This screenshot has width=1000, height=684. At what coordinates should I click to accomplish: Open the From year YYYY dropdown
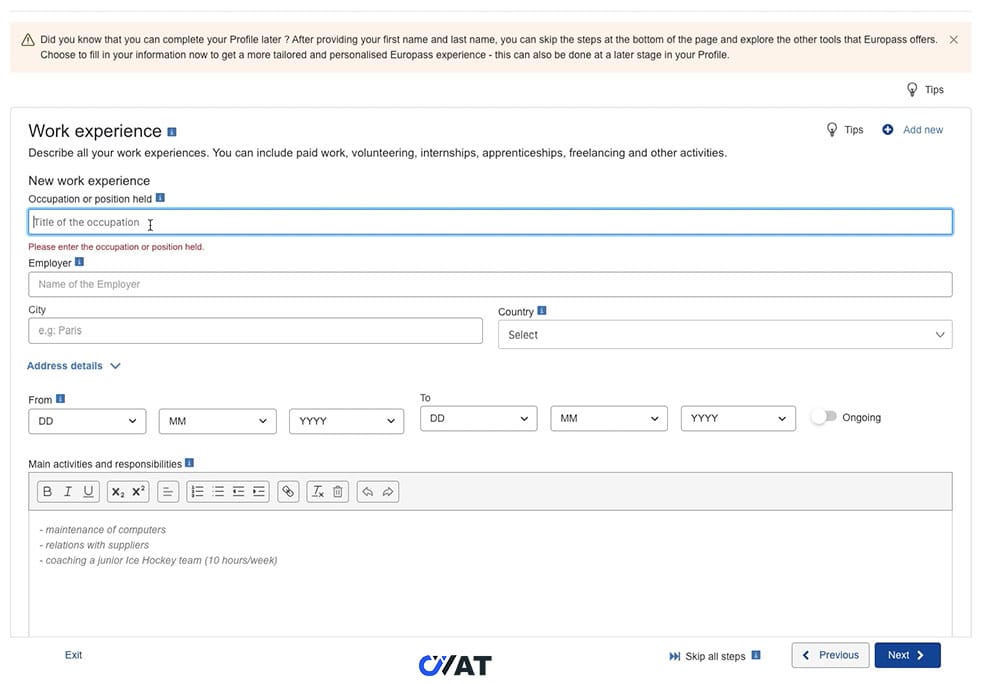346,421
